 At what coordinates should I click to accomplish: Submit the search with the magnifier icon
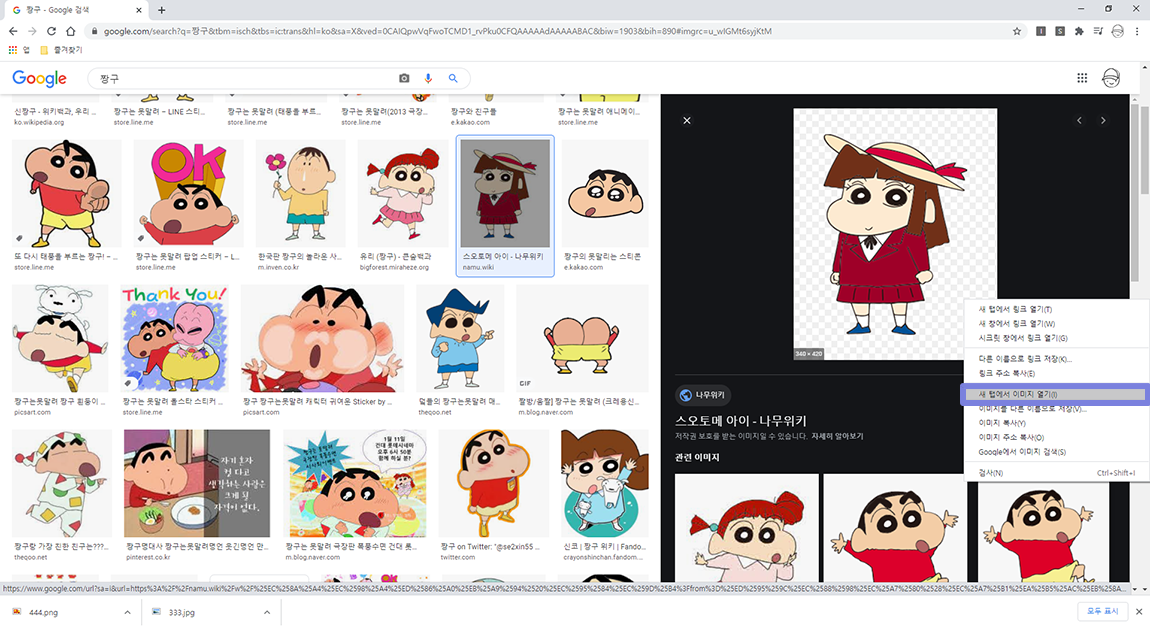453,78
